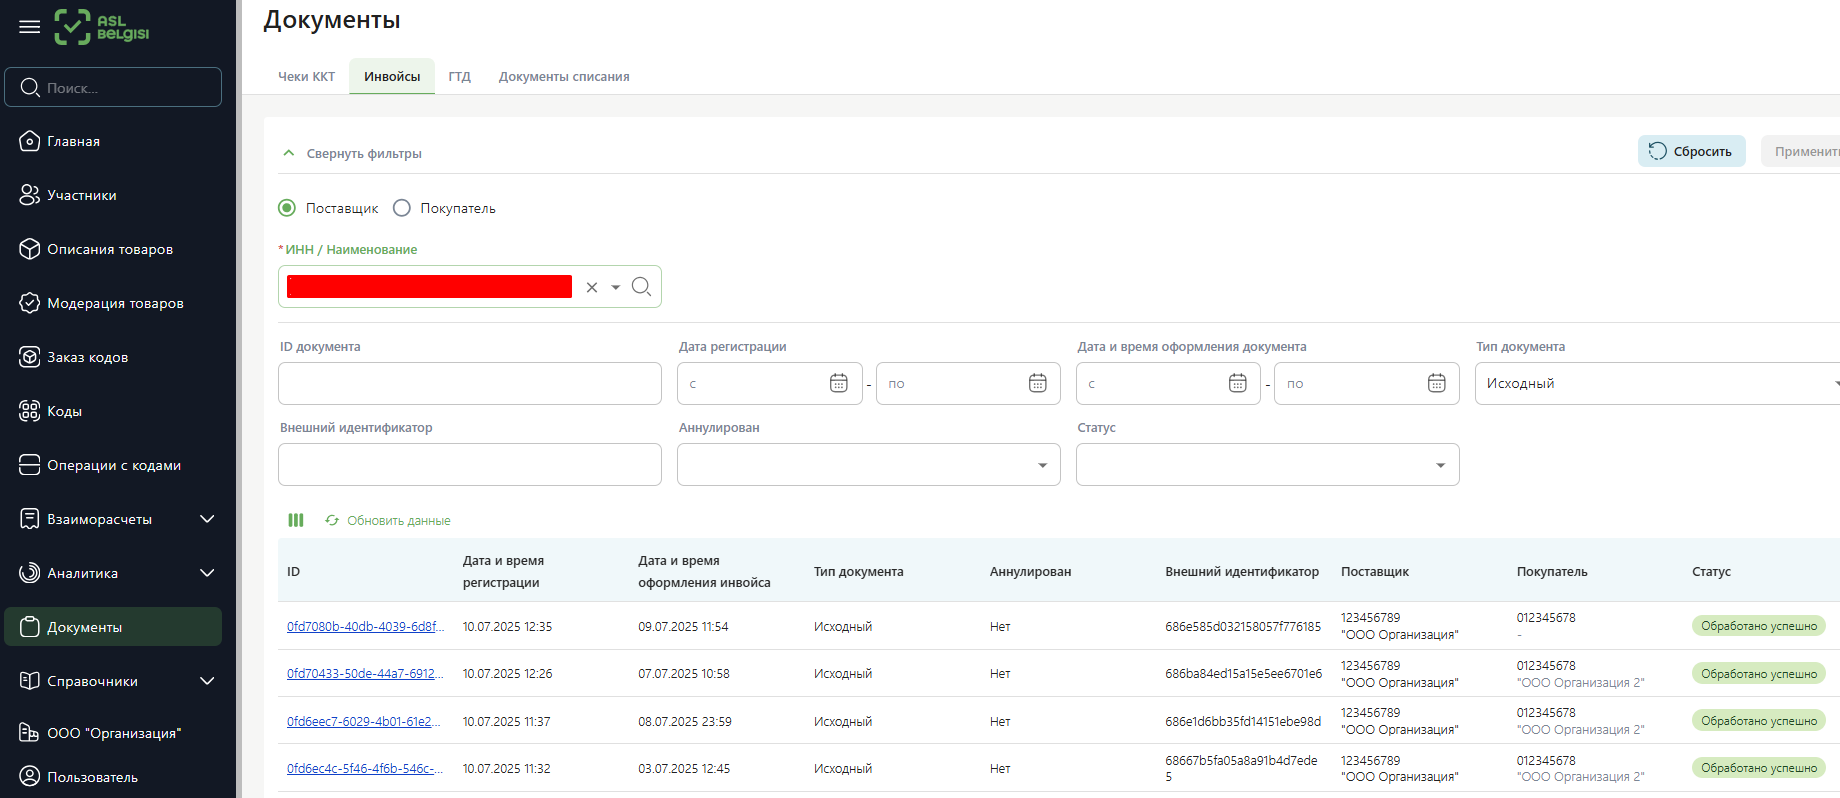Viewport: 1840px width, 798px height.
Task: Switch to the Документы списания tab
Action: (x=564, y=77)
